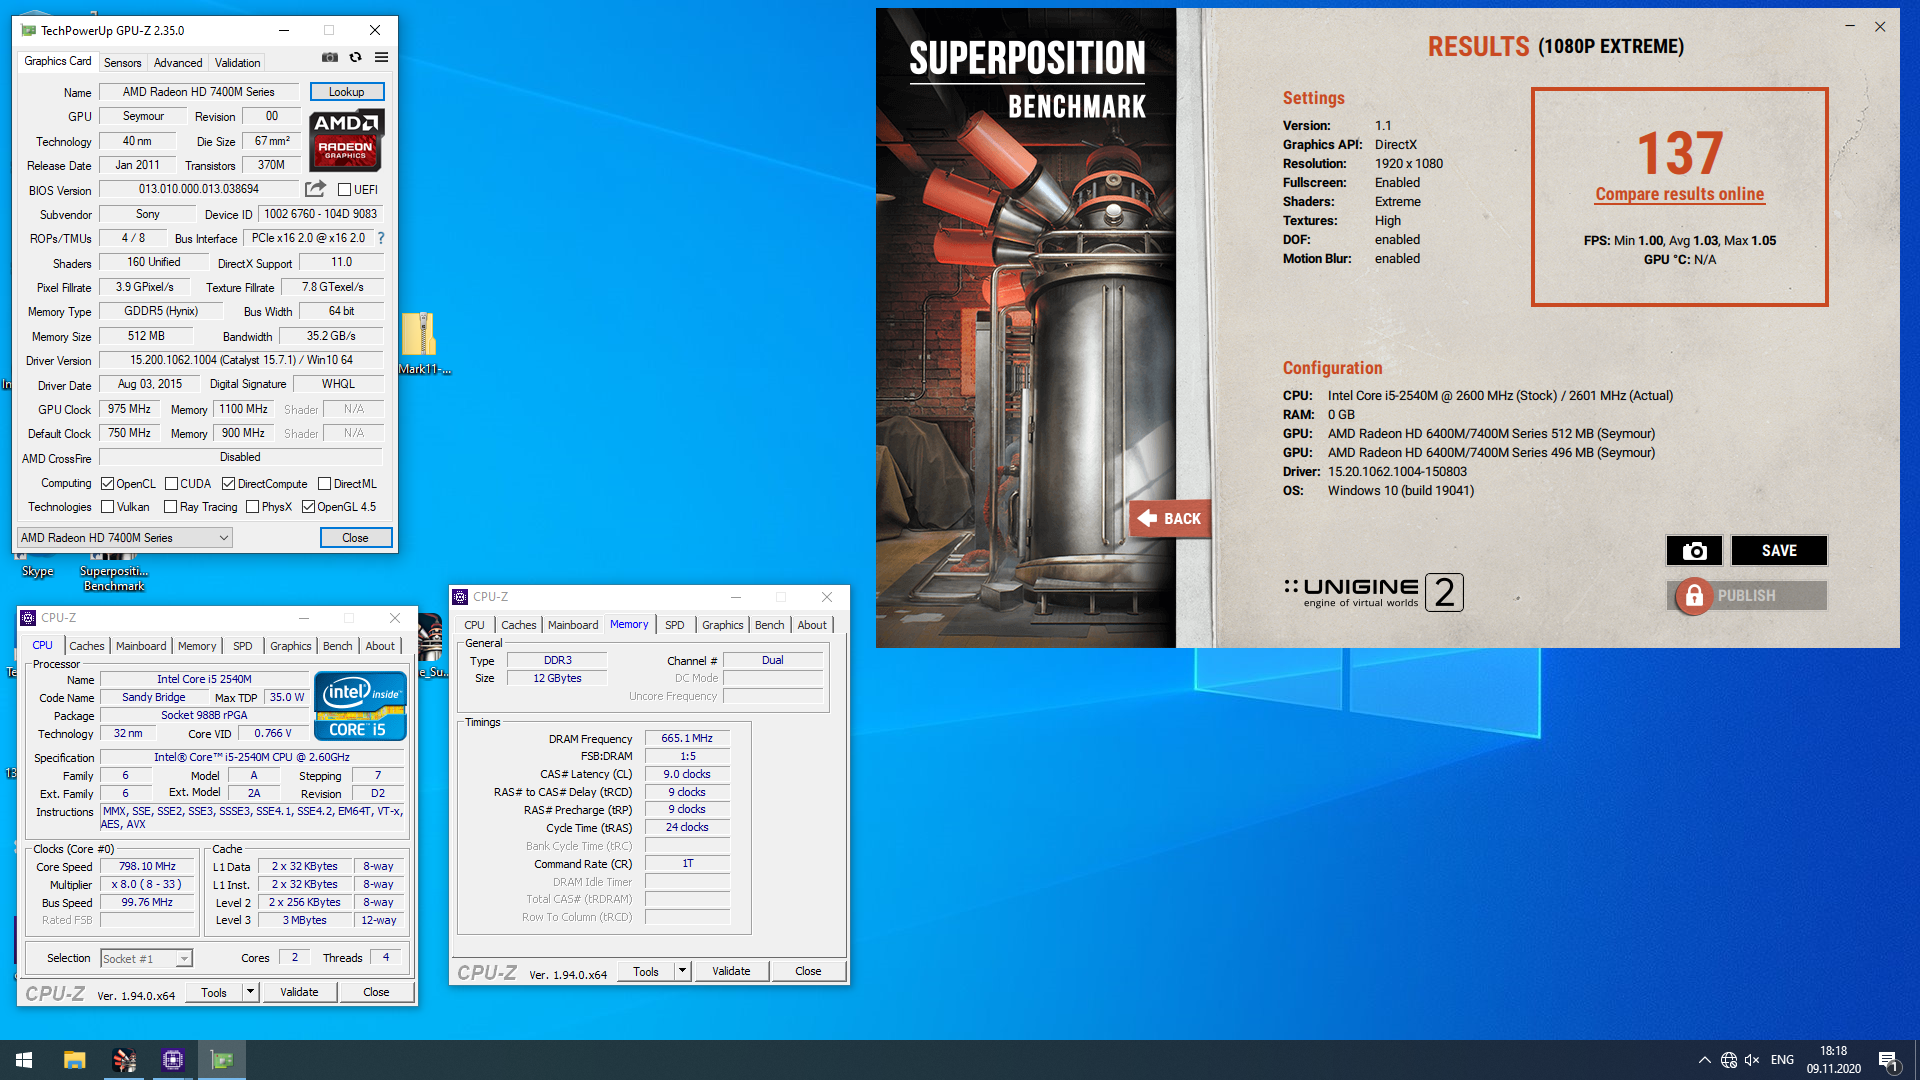Click the '665.1 MHz' DRAM Frequency value
The width and height of the screenshot is (1920, 1080).
tap(687, 739)
